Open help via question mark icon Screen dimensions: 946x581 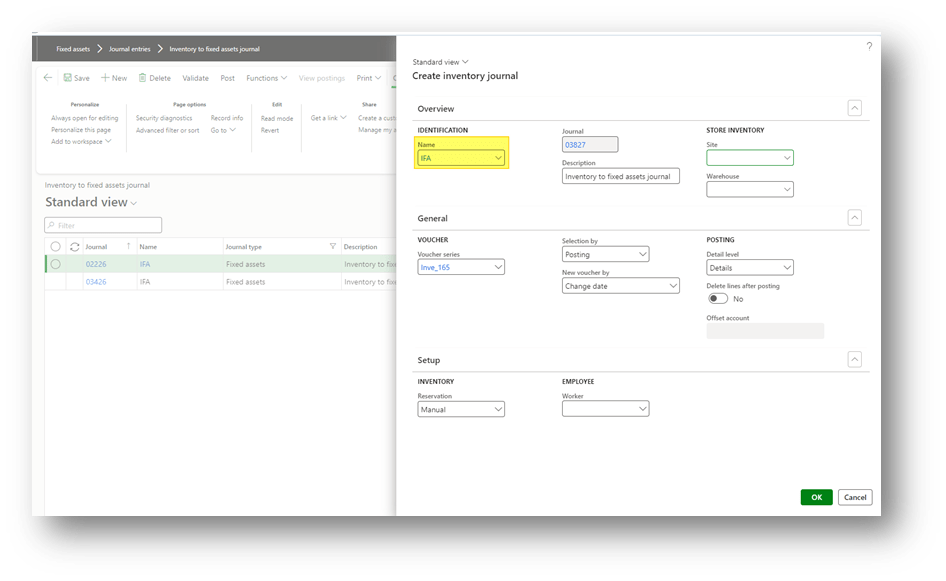pos(868,46)
